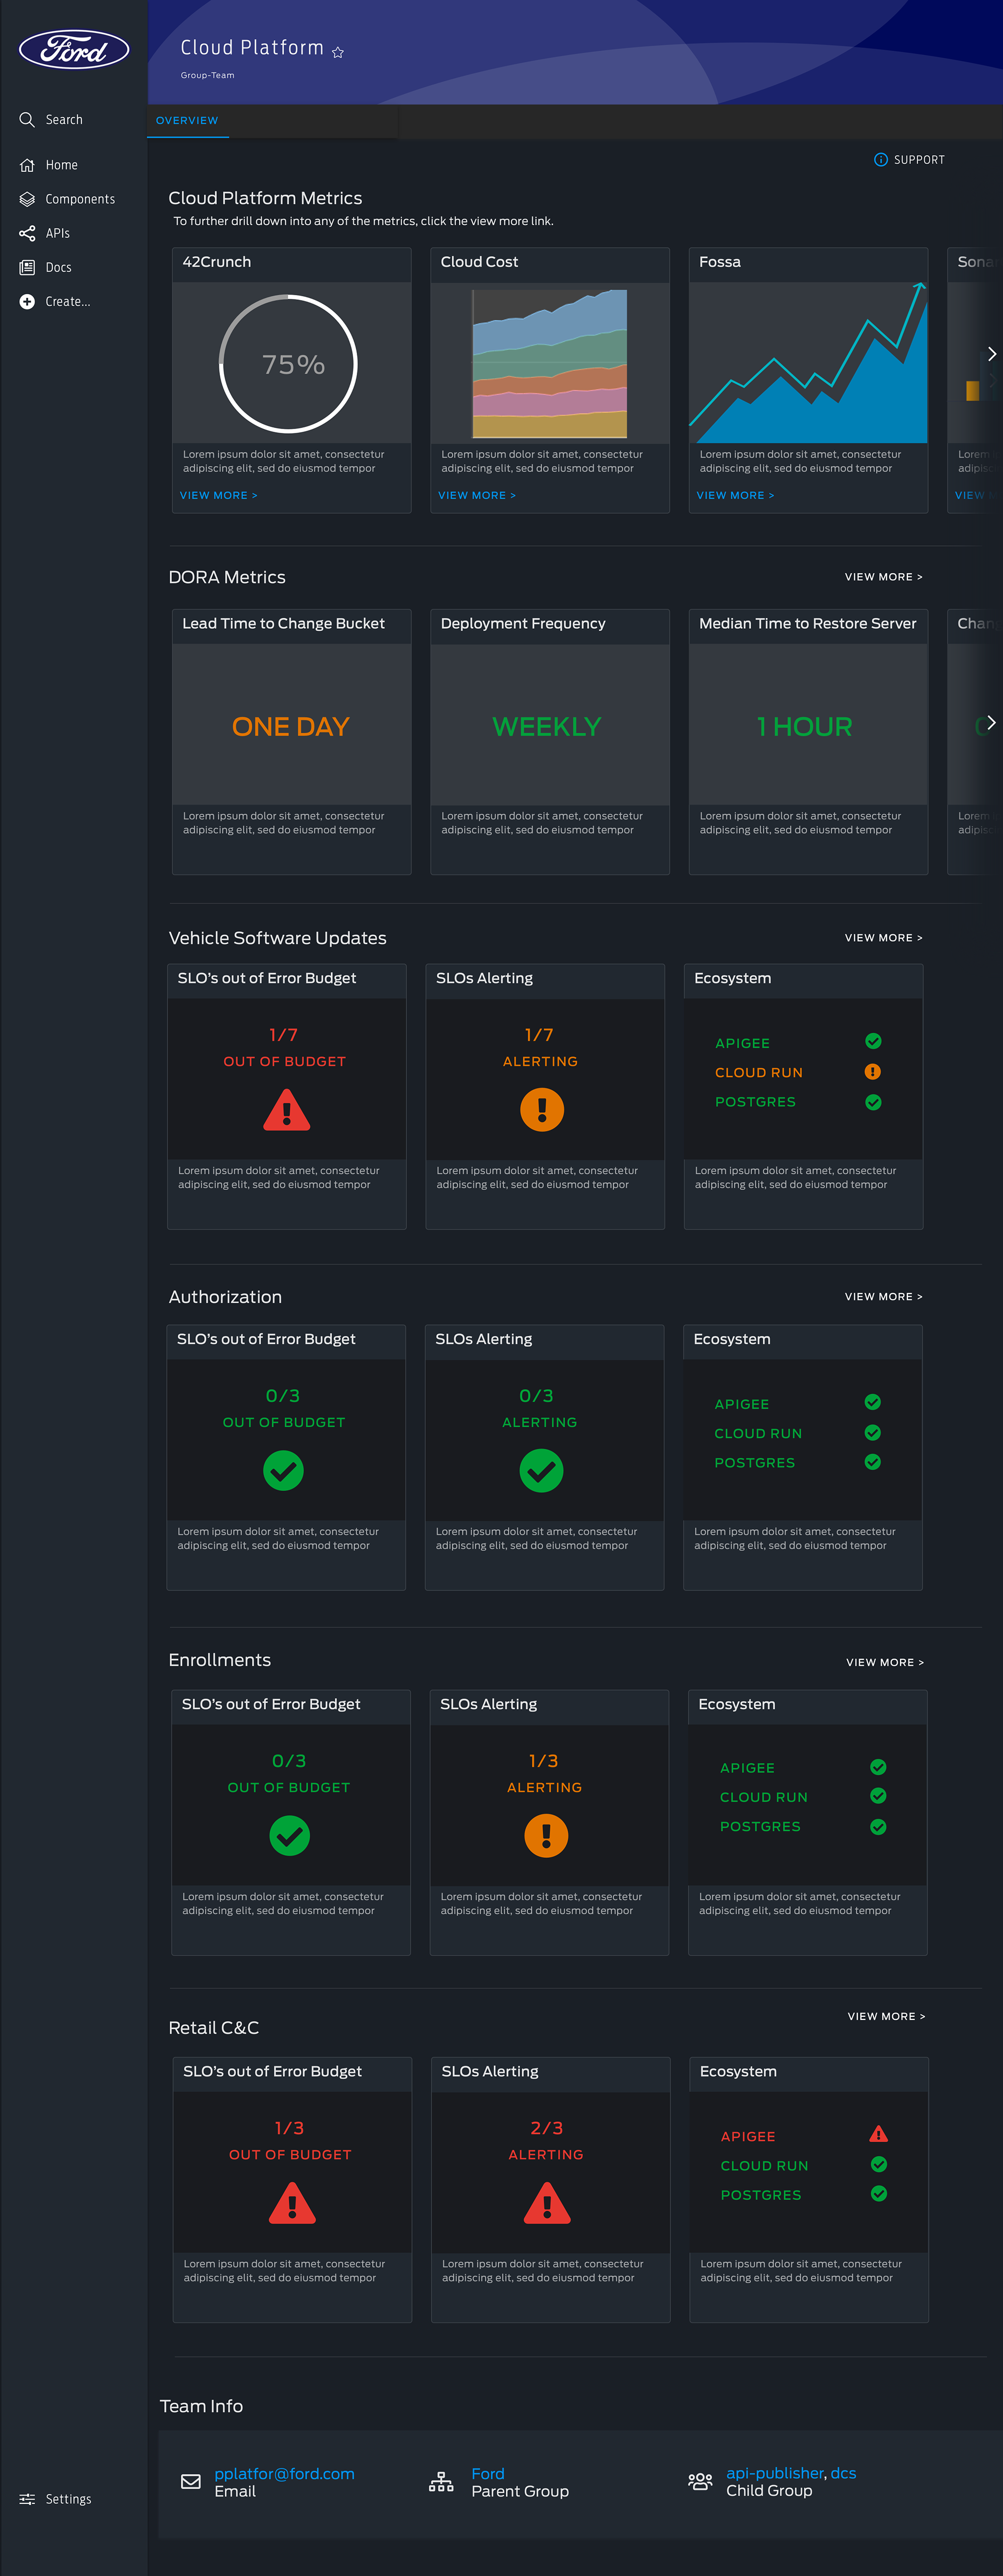The width and height of the screenshot is (1003, 2576).
Task: Open the Ford parent group link
Action: point(488,2473)
